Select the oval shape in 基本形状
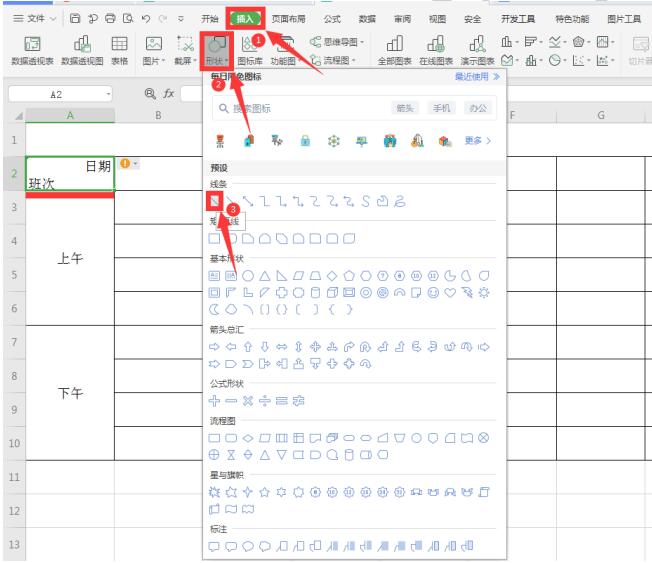This screenshot has height=563, width=652. coord(248,276)
